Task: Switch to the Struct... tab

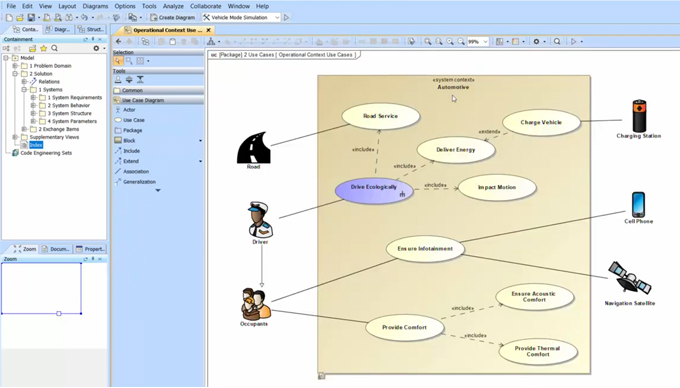Action: coord(91,29)
